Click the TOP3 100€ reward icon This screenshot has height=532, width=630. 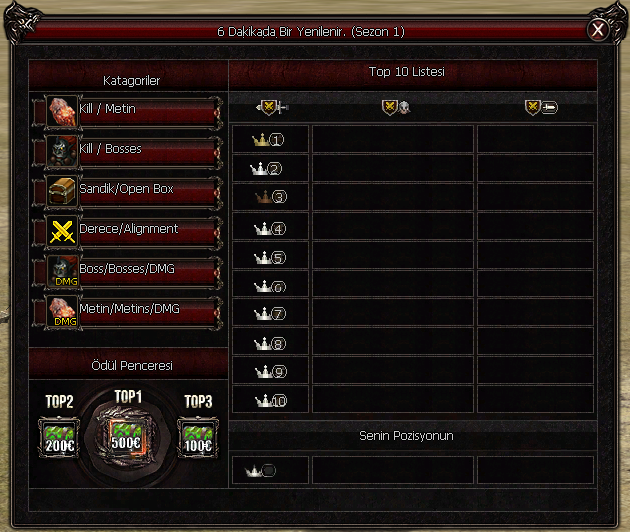point(198,438)
